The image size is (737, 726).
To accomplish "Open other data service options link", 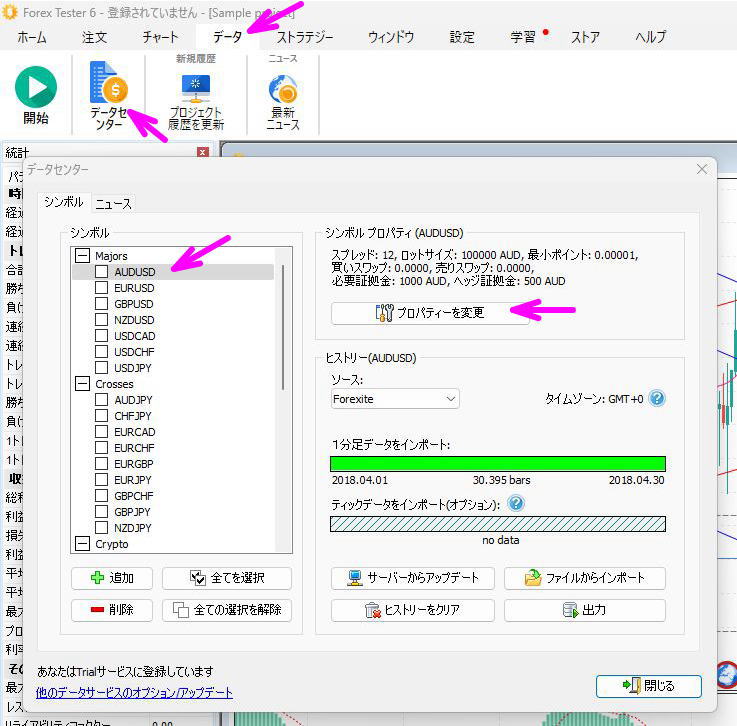I will 134,693.
